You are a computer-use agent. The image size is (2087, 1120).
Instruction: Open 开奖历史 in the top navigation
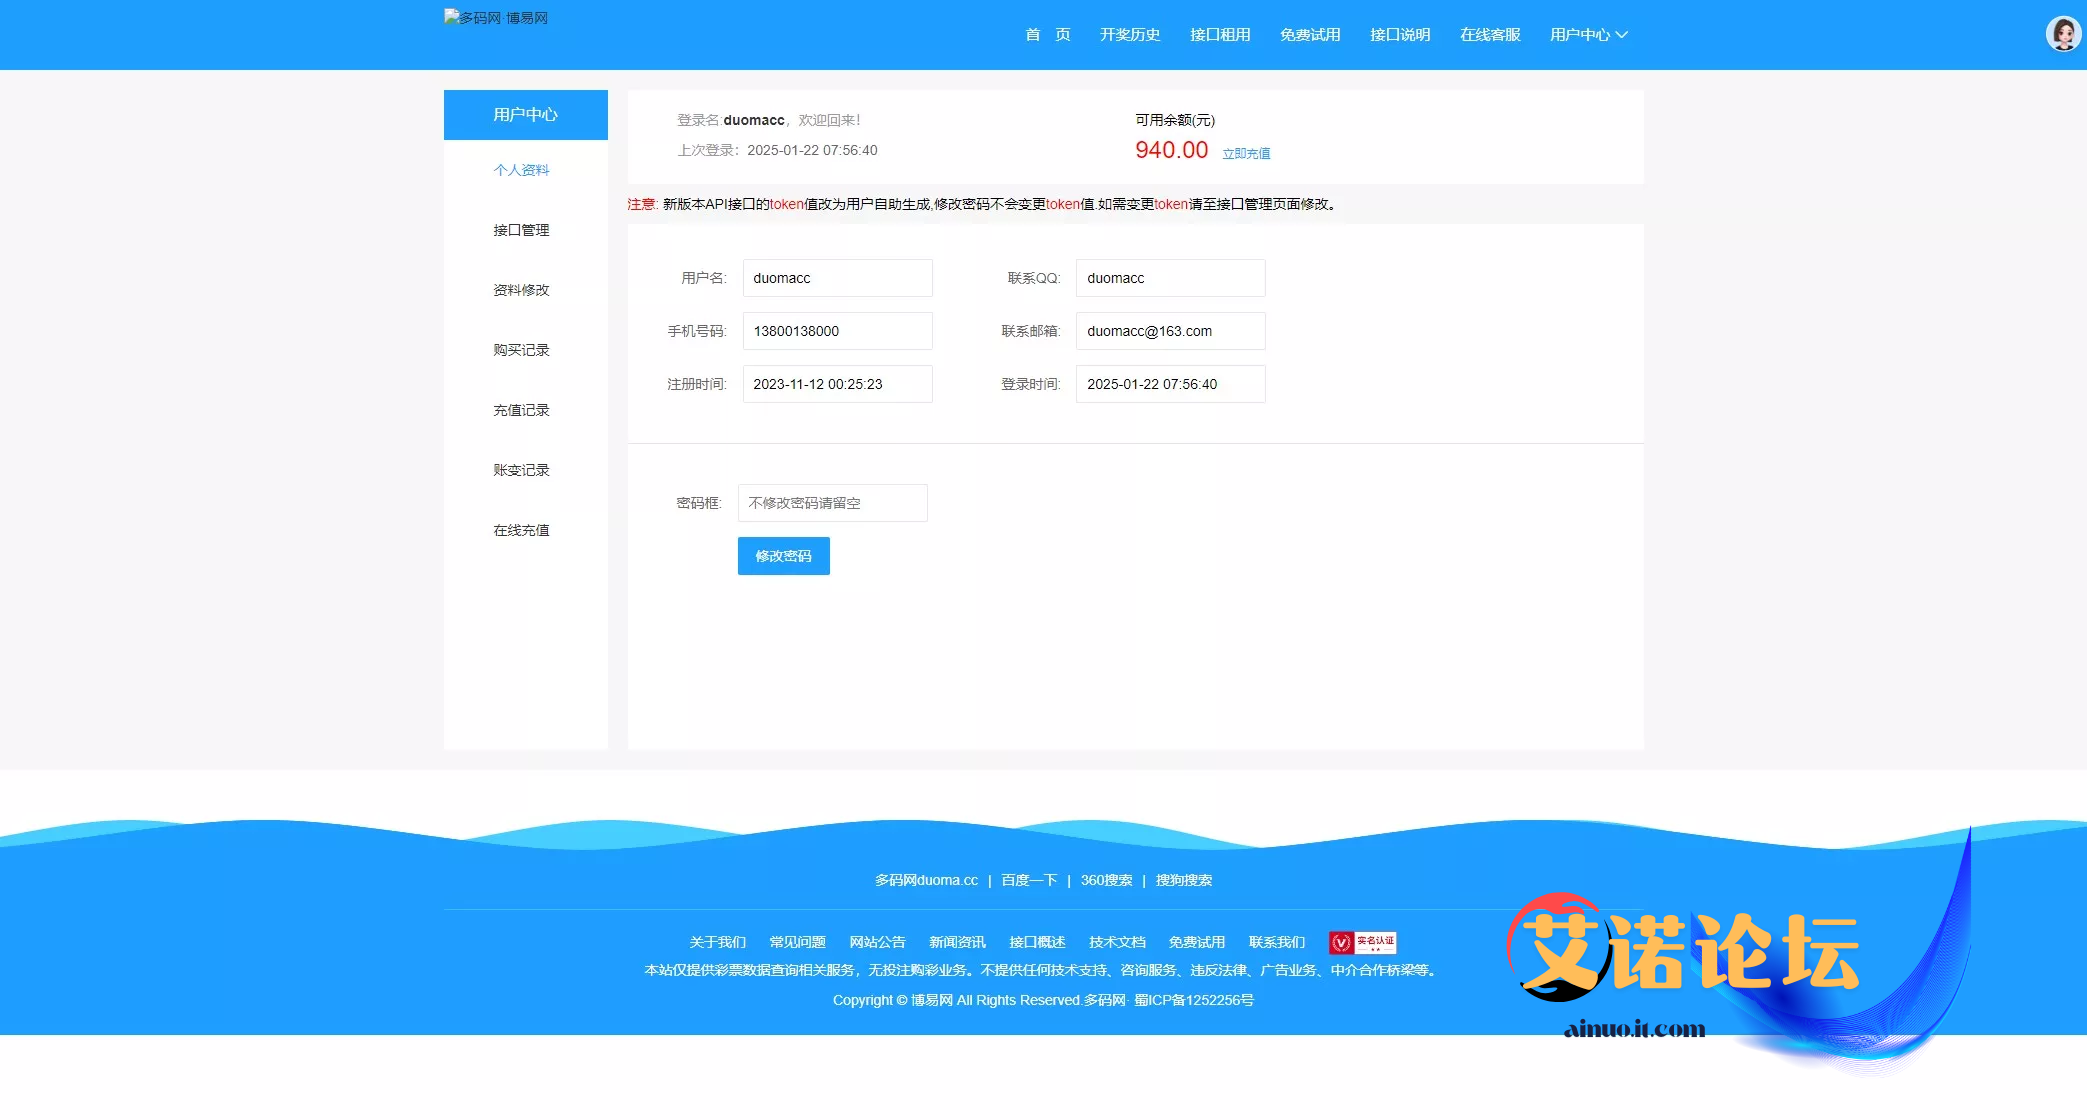point(1130,35)
